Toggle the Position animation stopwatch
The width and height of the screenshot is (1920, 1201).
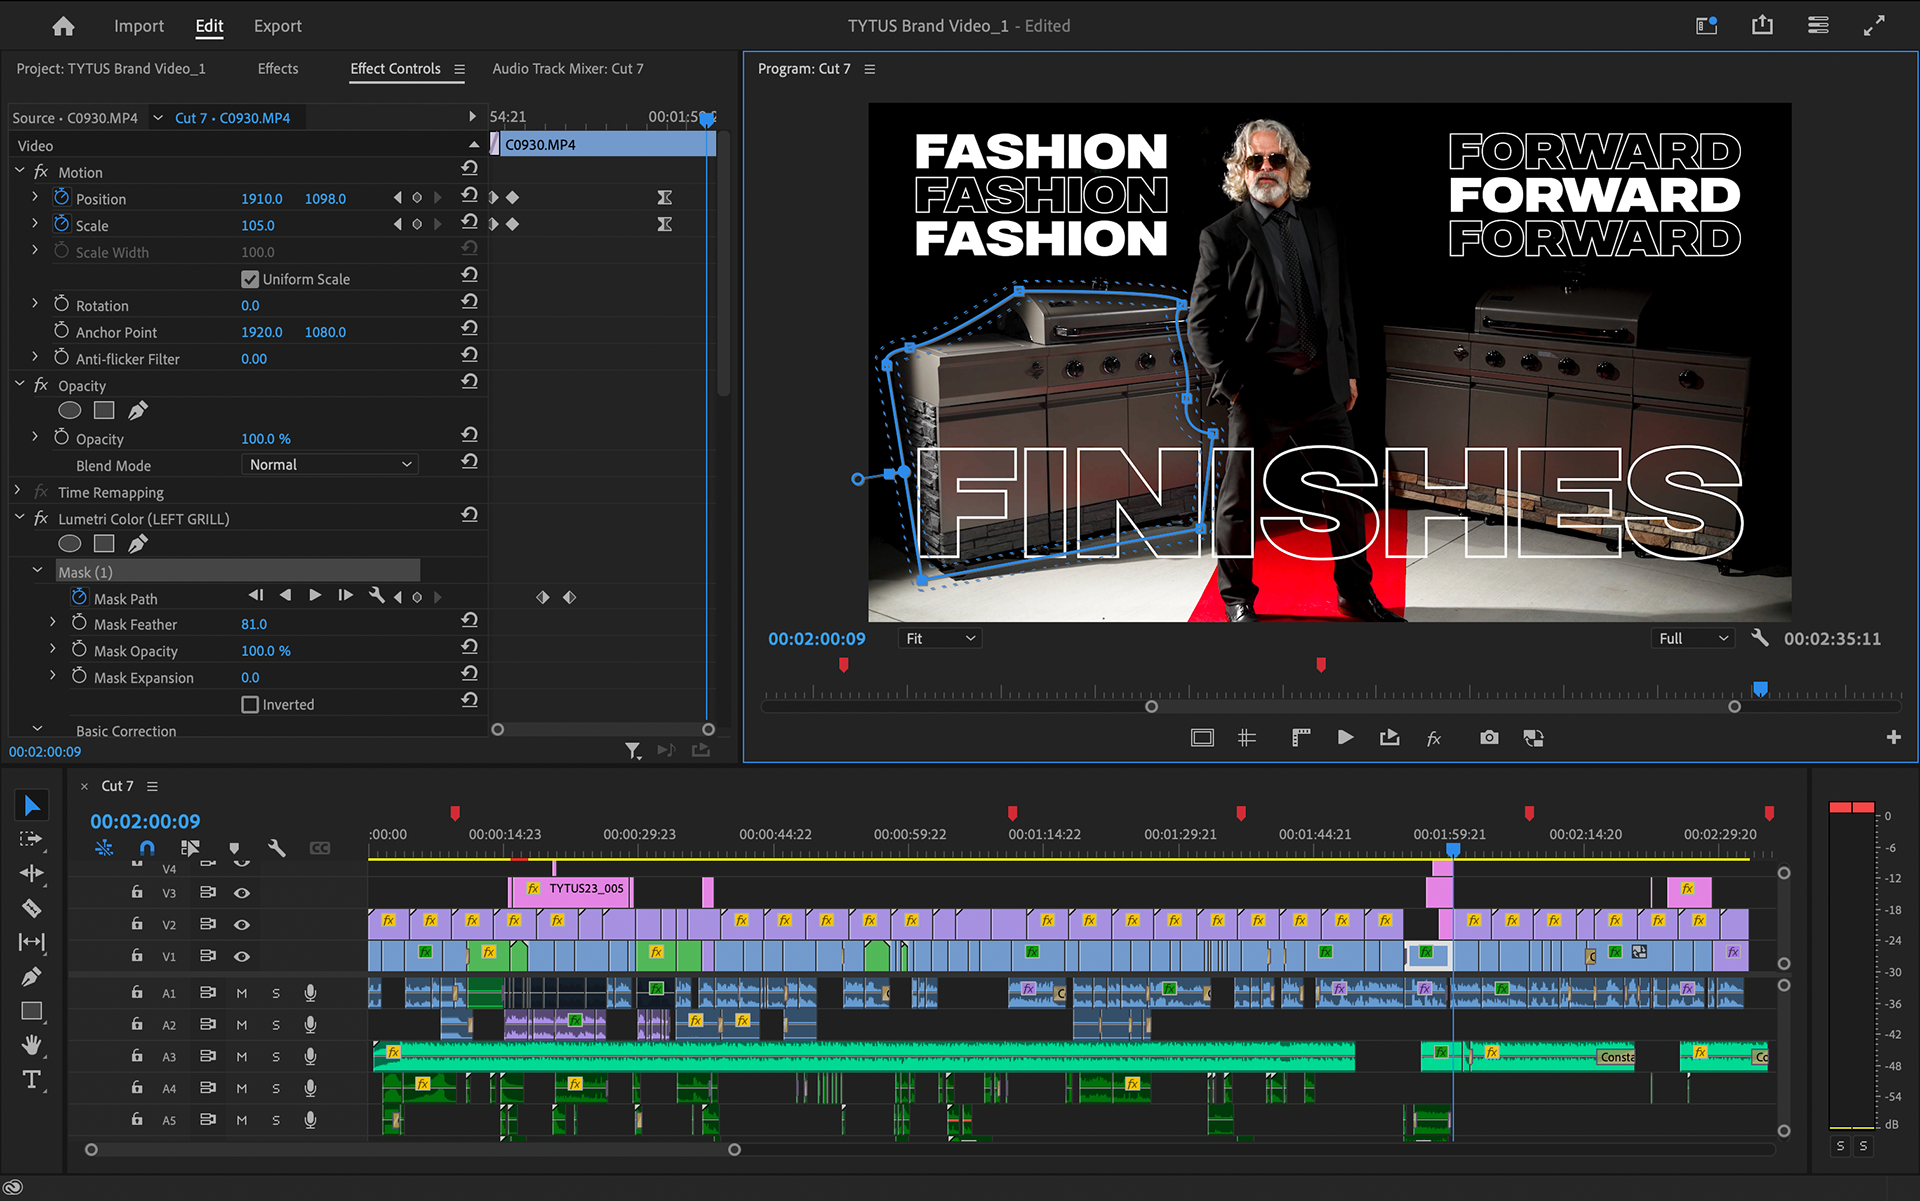tap(62, 198)
